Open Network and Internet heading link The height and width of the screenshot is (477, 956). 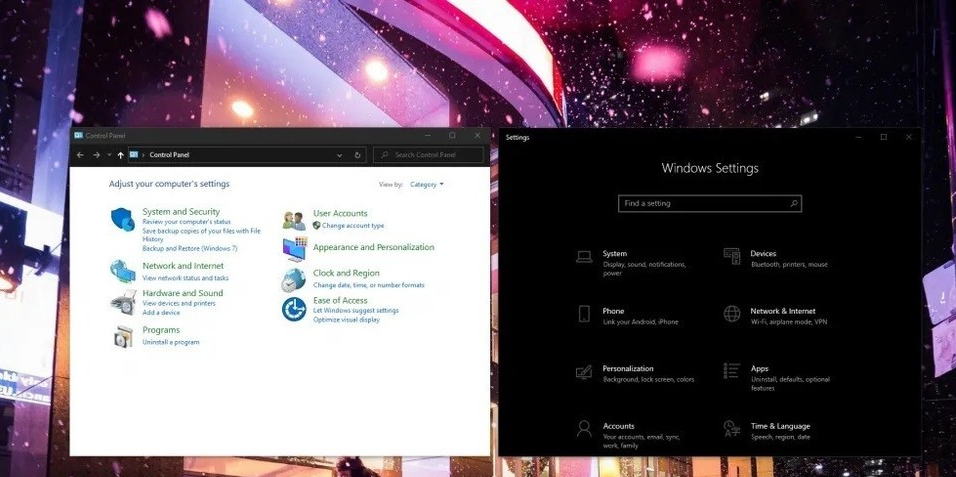[x=183, y=266]
